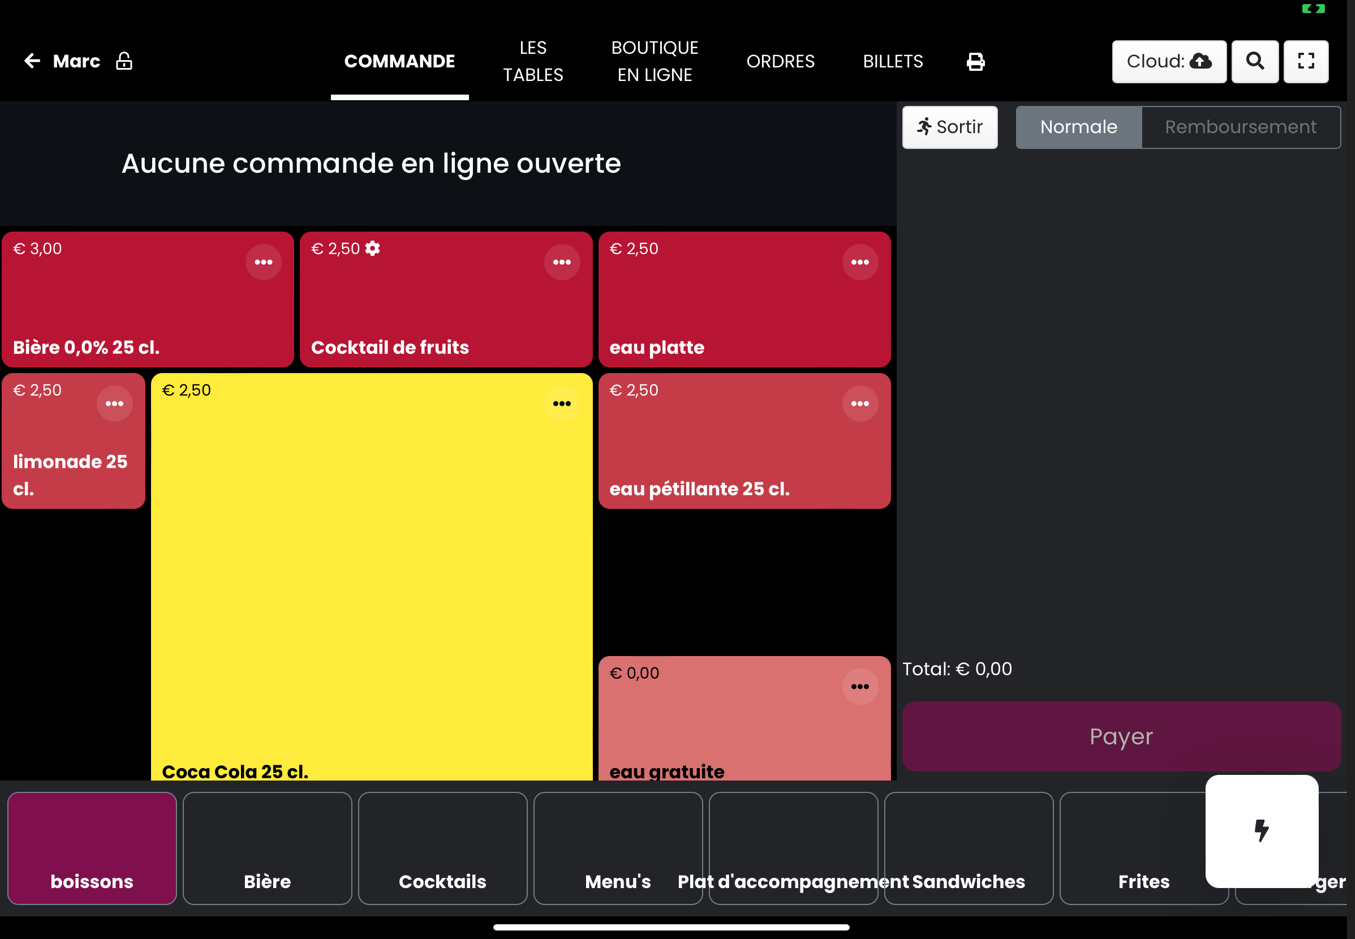Select the boissons category
The height and width of the screenshot is (939, 1355).
click(92, 848)
